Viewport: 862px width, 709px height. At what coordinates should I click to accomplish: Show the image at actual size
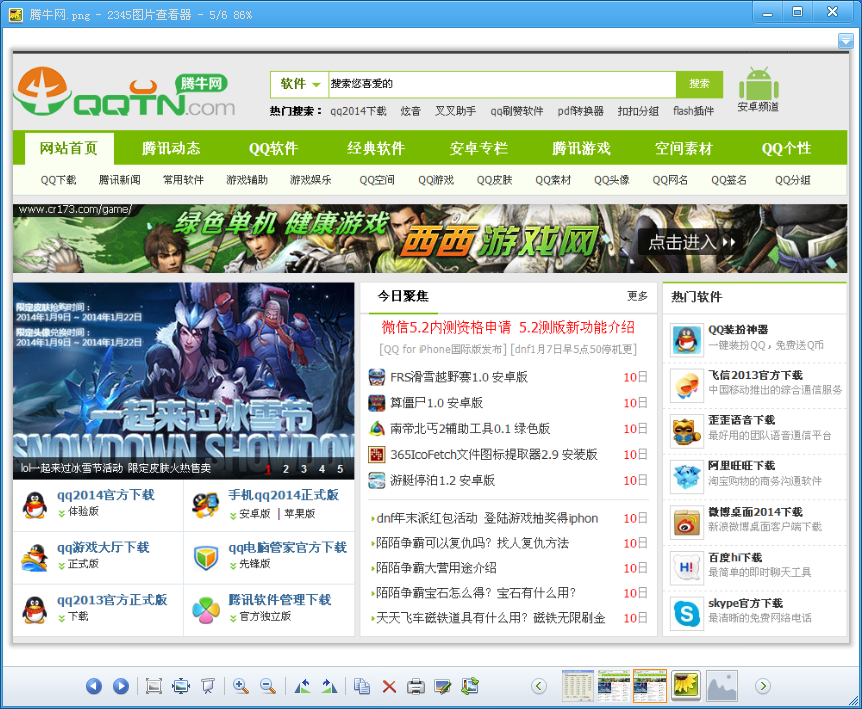tap(153, 686)
